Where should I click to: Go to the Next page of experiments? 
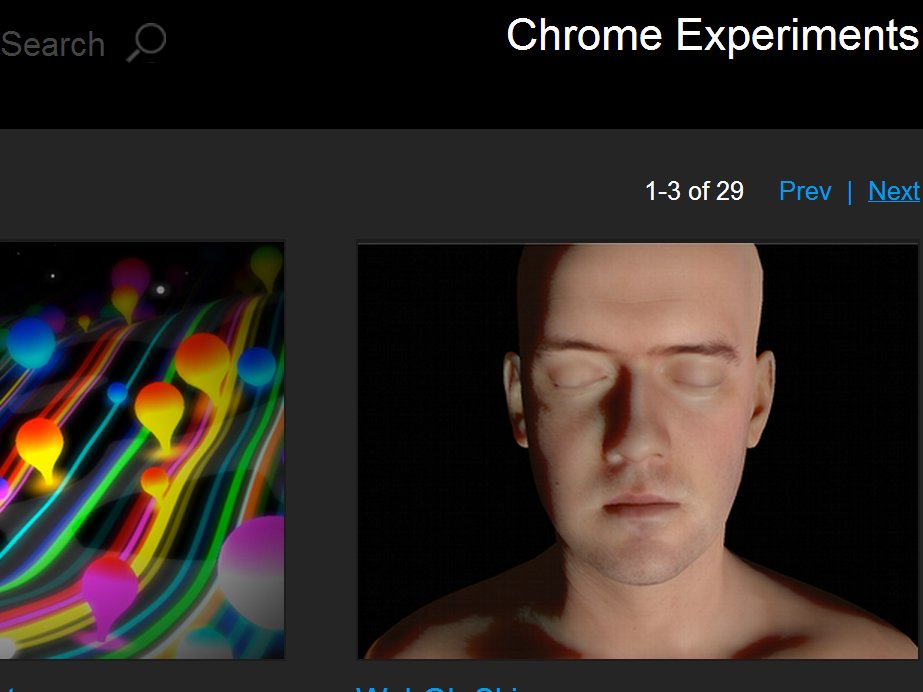pos(893,191)
